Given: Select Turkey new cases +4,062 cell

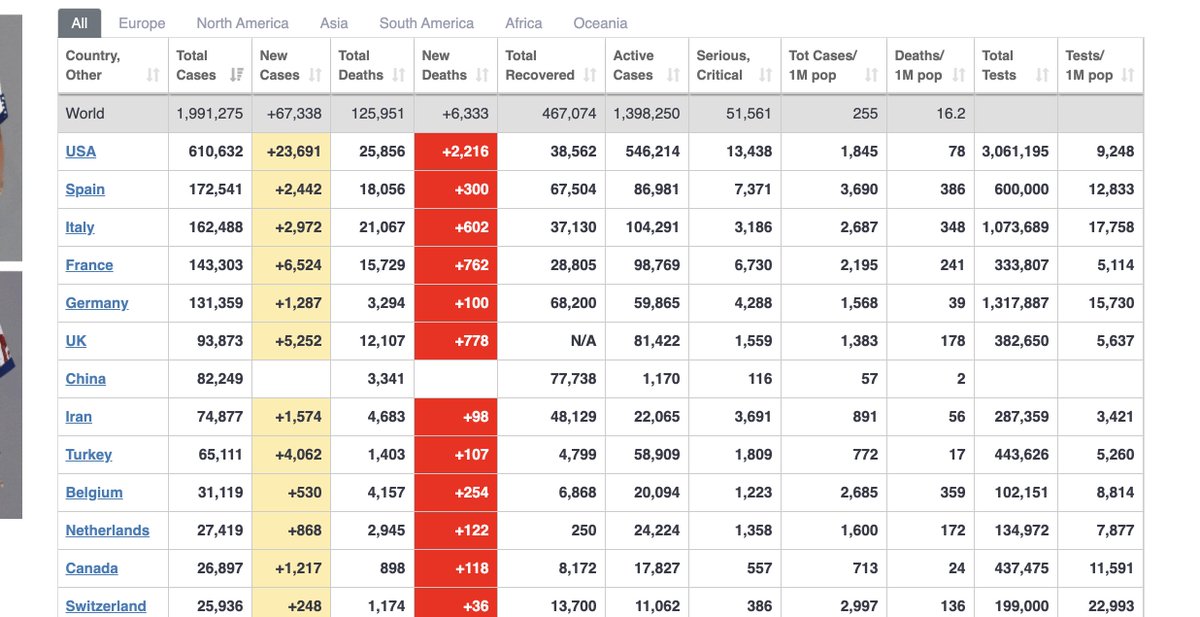Looking at the screenshot, I should coord(291,455).
